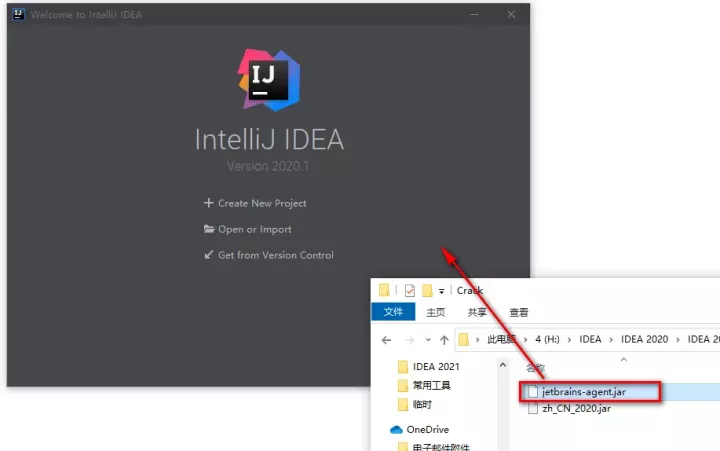Image resolution: width=720 pixels, height=451 pixels.
Task: Open the recent locations dropdown arrow
Action: tap(427, 340)
